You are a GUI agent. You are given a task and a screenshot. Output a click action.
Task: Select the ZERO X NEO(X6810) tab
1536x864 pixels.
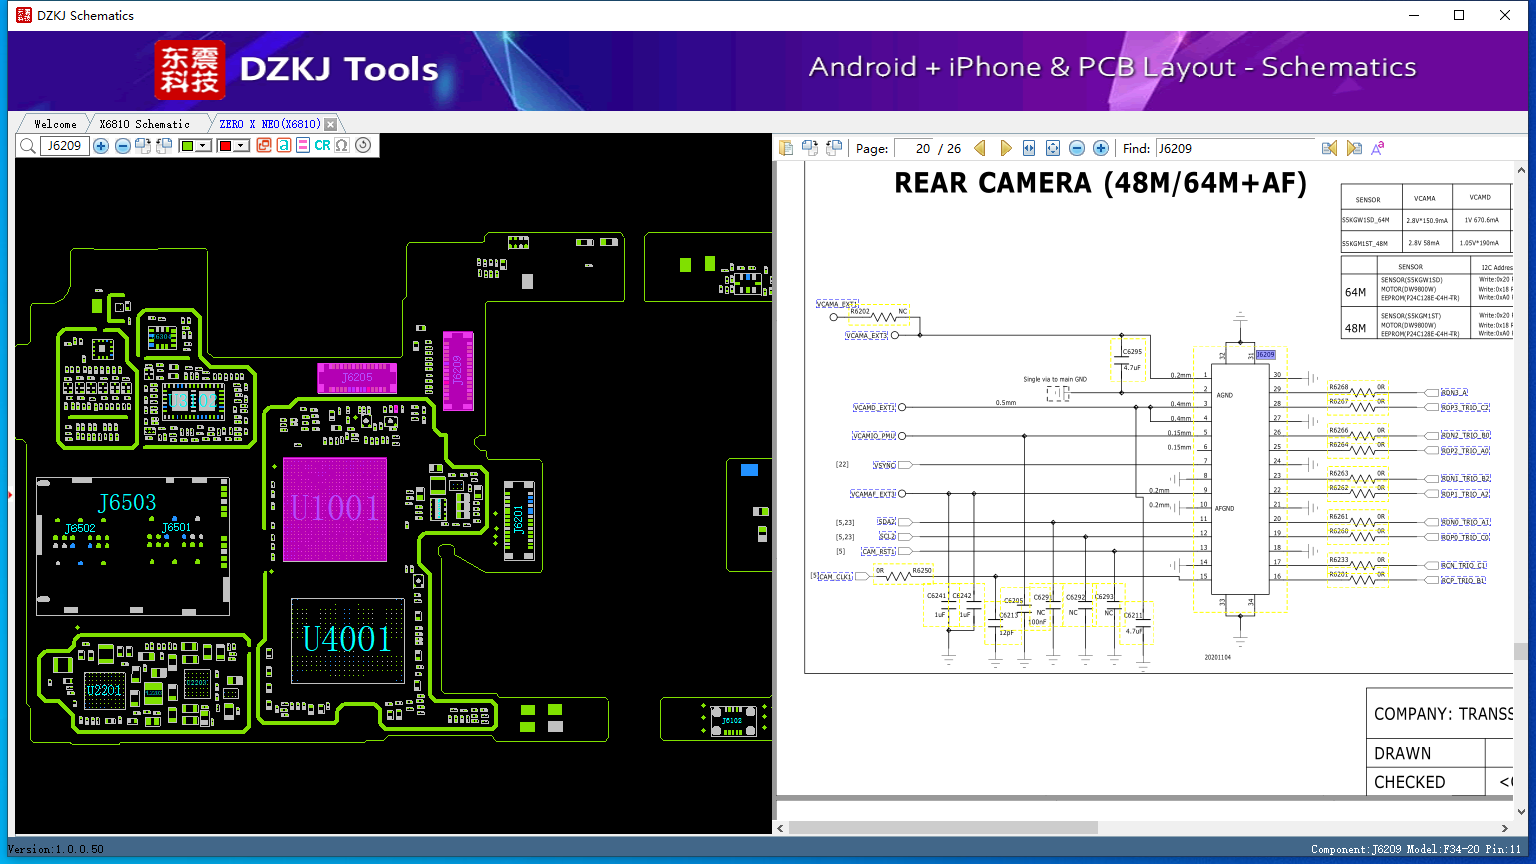click(270, 124)
